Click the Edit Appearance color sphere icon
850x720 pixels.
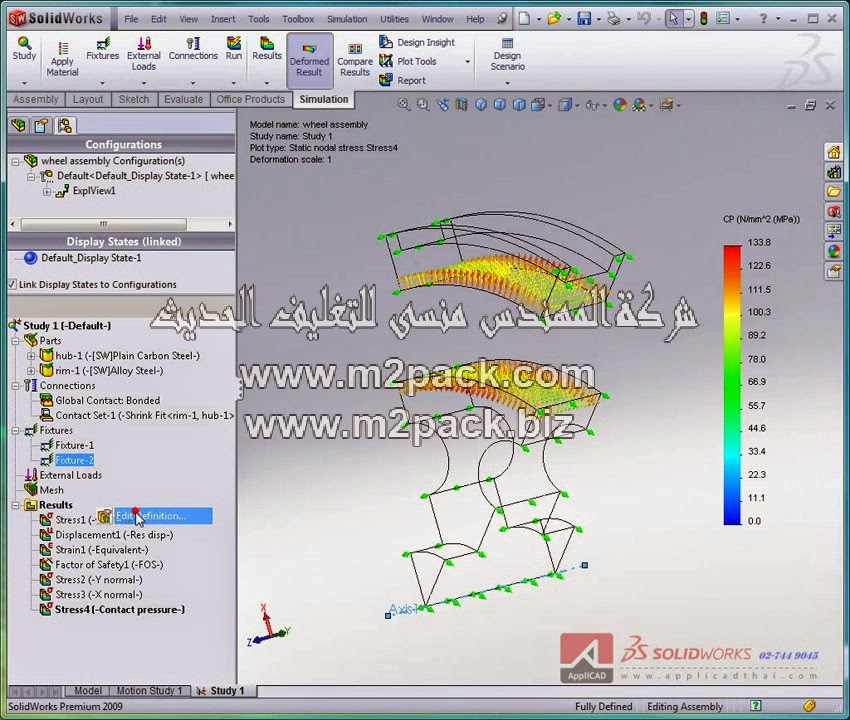point(620,105)
